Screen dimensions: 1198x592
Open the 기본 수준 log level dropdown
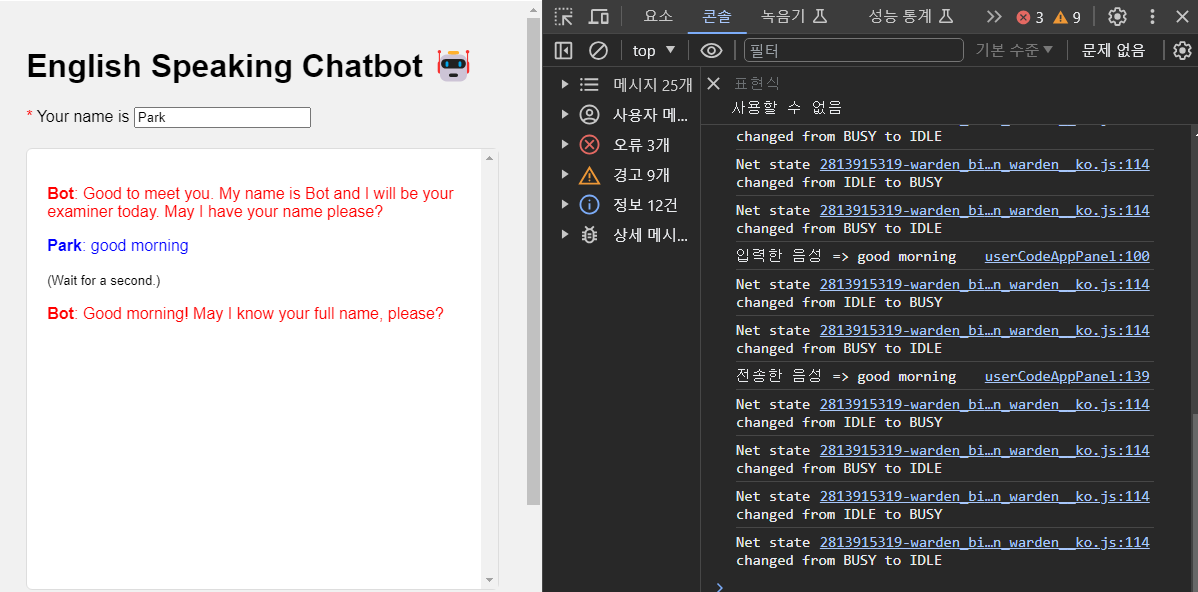(1014, 50)
